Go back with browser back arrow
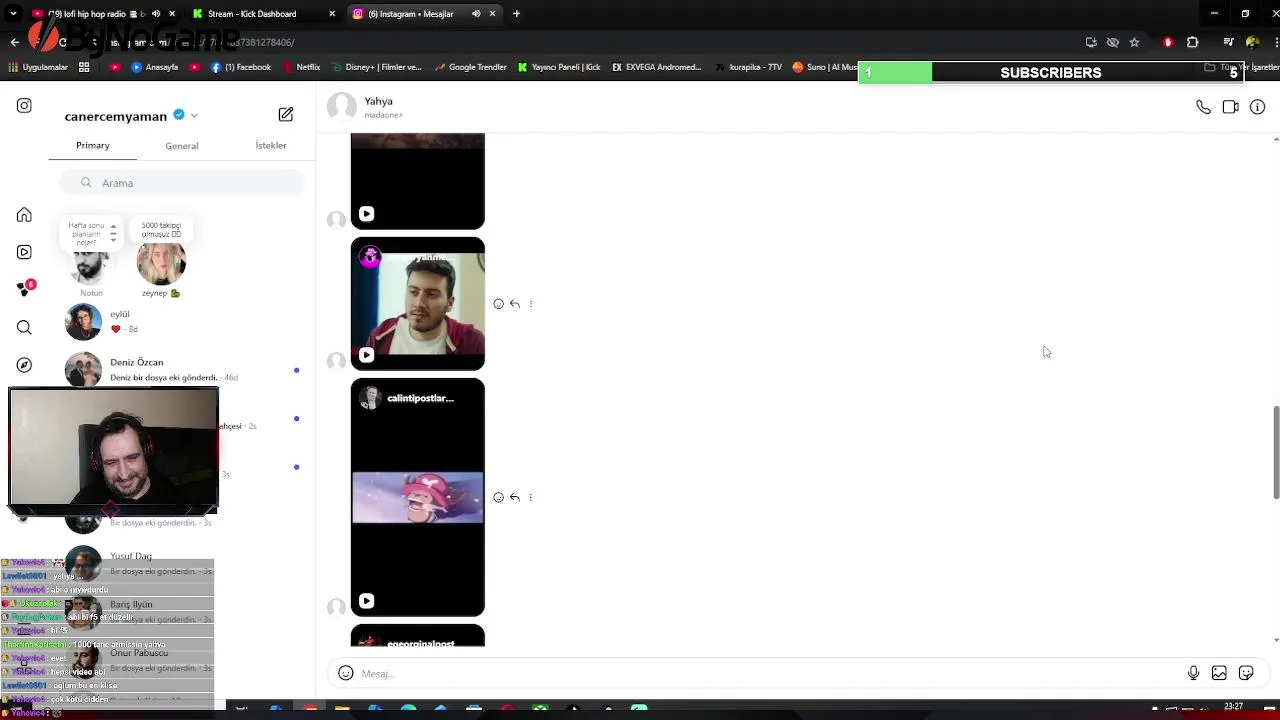Screen dimensions: 1280x720 [14, 42]
